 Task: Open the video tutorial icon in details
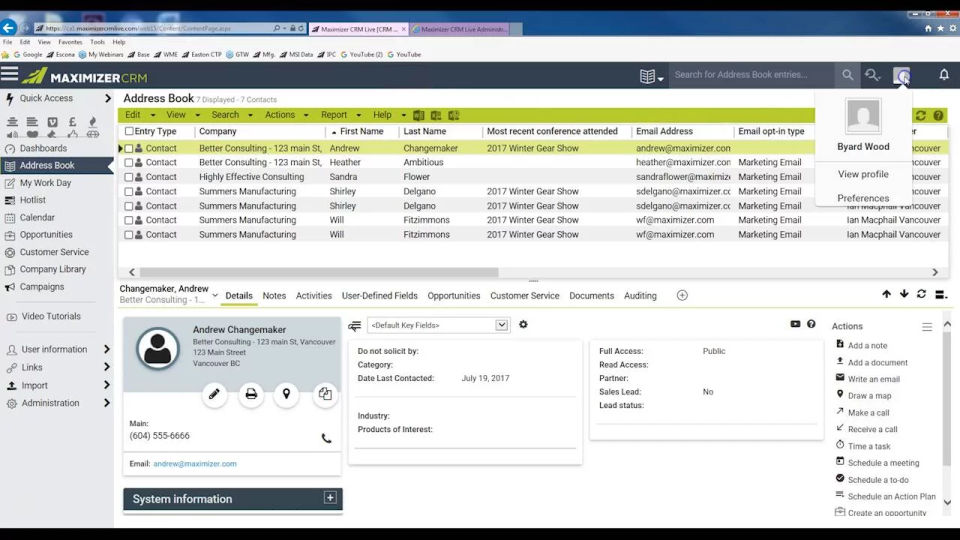tap(795, 324)
